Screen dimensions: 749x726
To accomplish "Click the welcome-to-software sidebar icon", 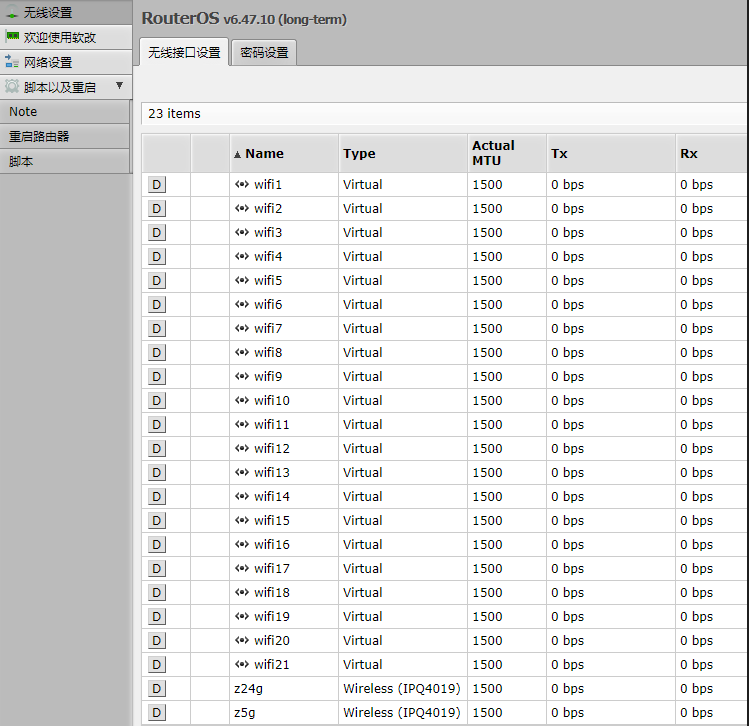I will pyautogui.click(x=12, y=37).
